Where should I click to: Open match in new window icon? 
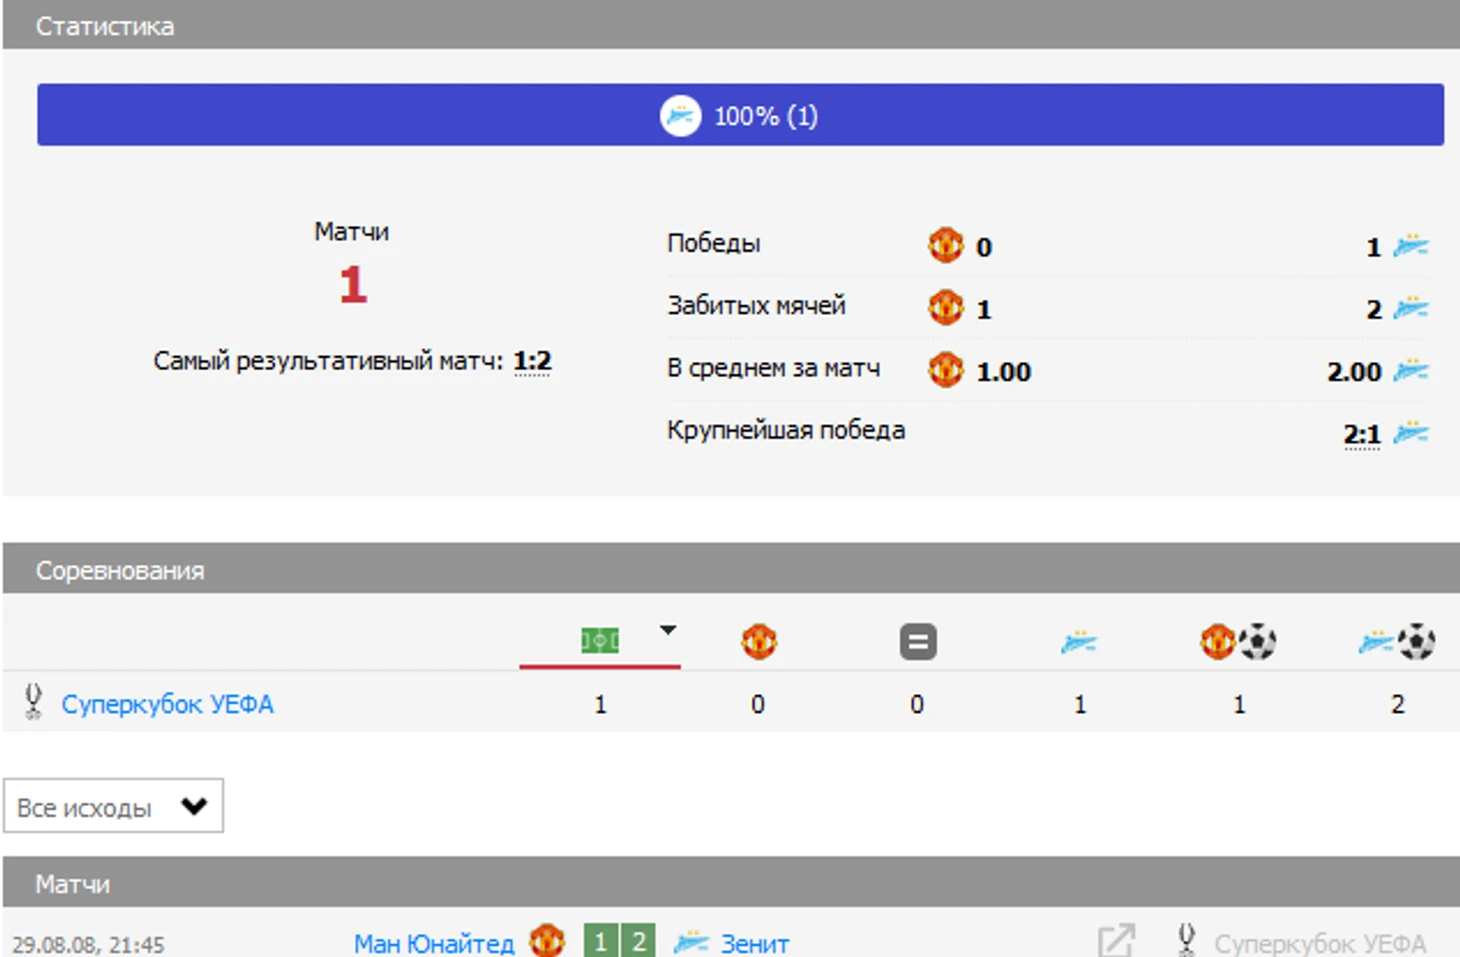tap(1116, 940)
